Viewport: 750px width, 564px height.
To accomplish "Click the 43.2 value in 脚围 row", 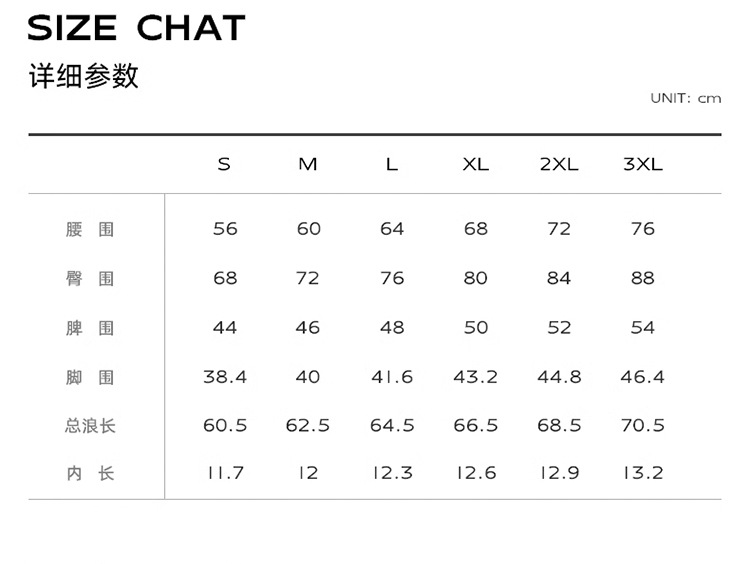I will coord(476,377).
